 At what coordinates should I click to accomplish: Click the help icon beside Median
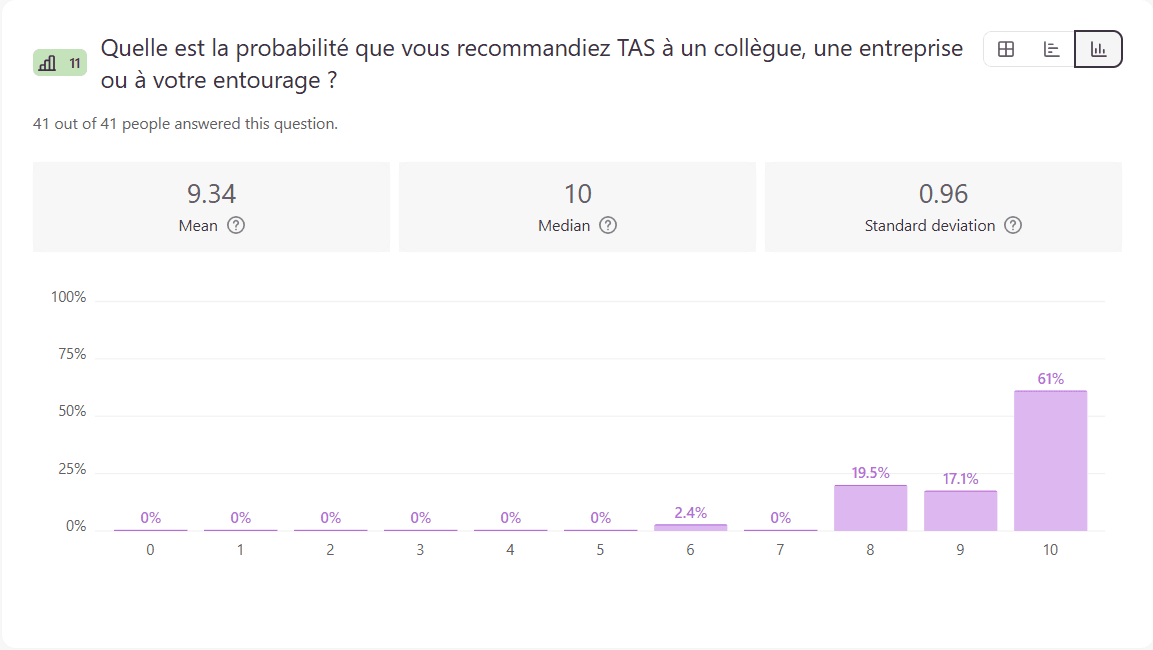608,225
